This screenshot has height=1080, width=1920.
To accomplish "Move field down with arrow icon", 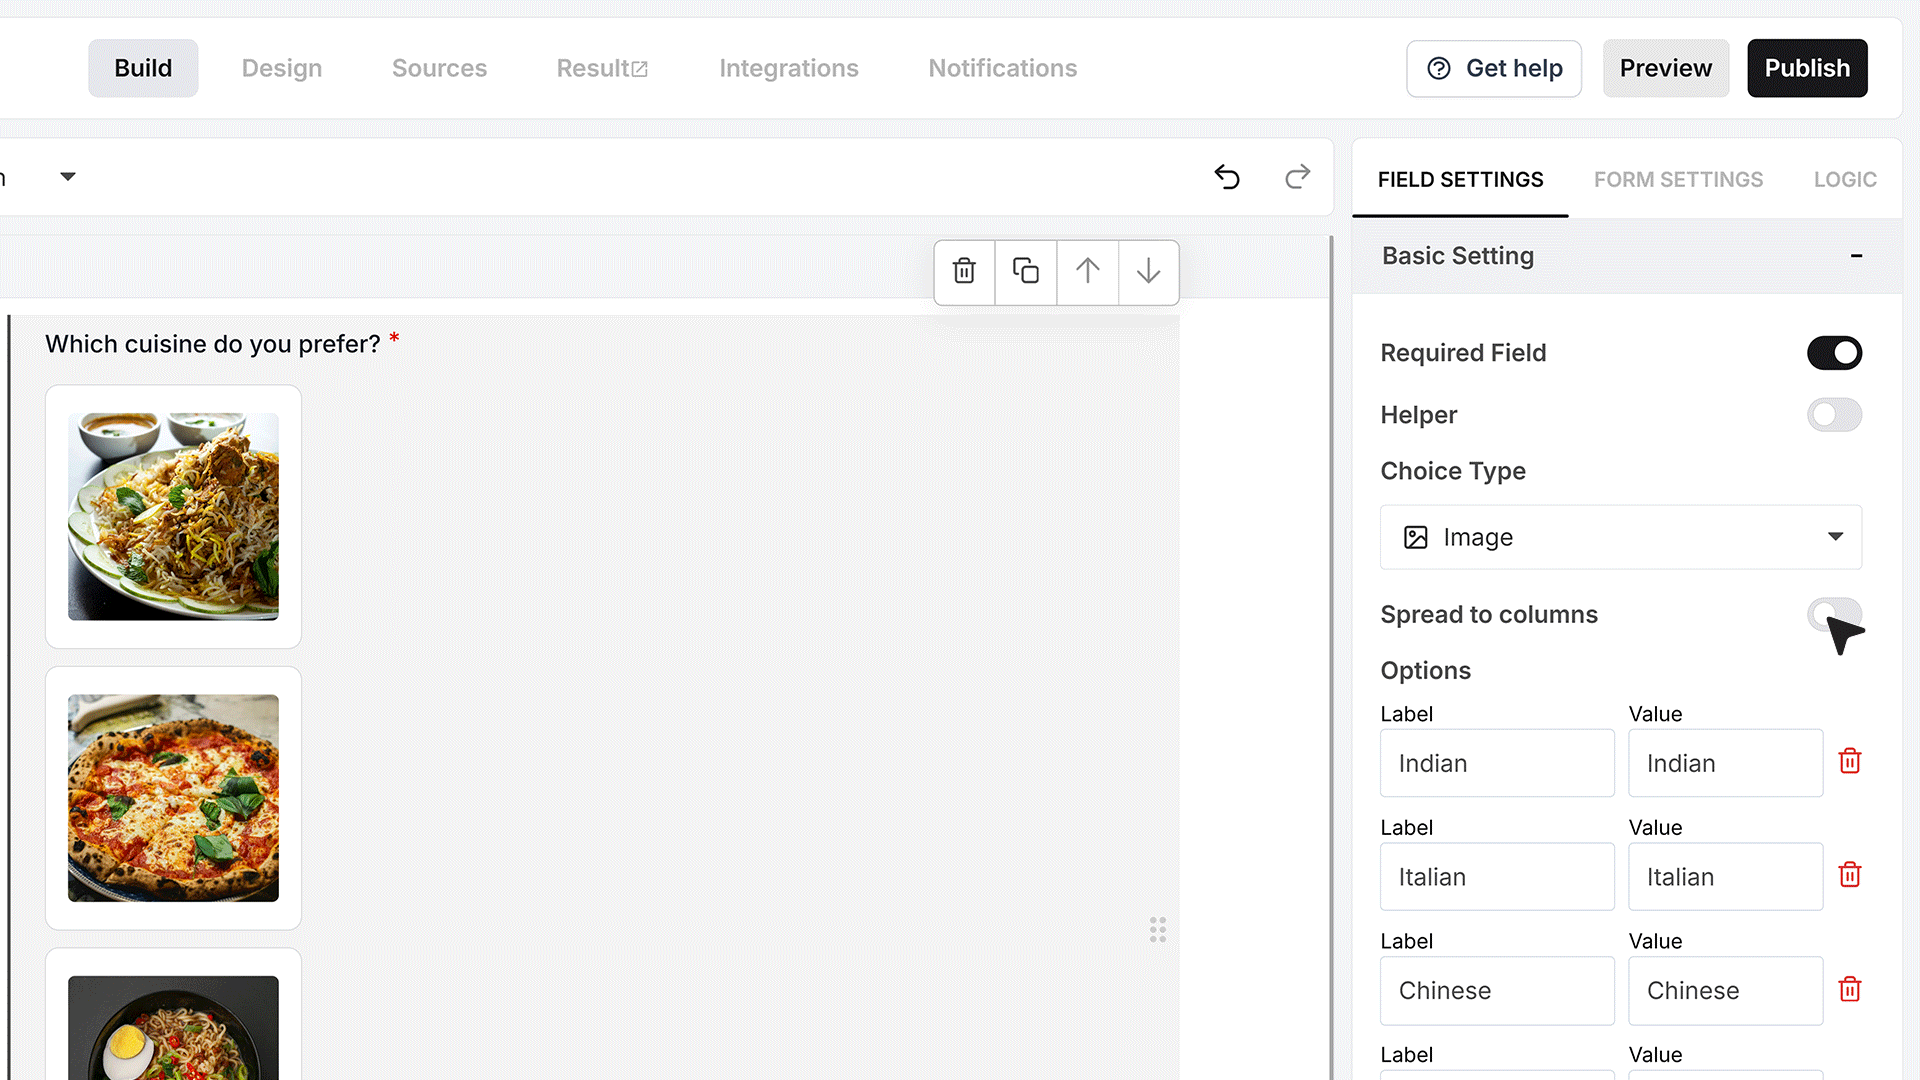I will point(1149,271).
